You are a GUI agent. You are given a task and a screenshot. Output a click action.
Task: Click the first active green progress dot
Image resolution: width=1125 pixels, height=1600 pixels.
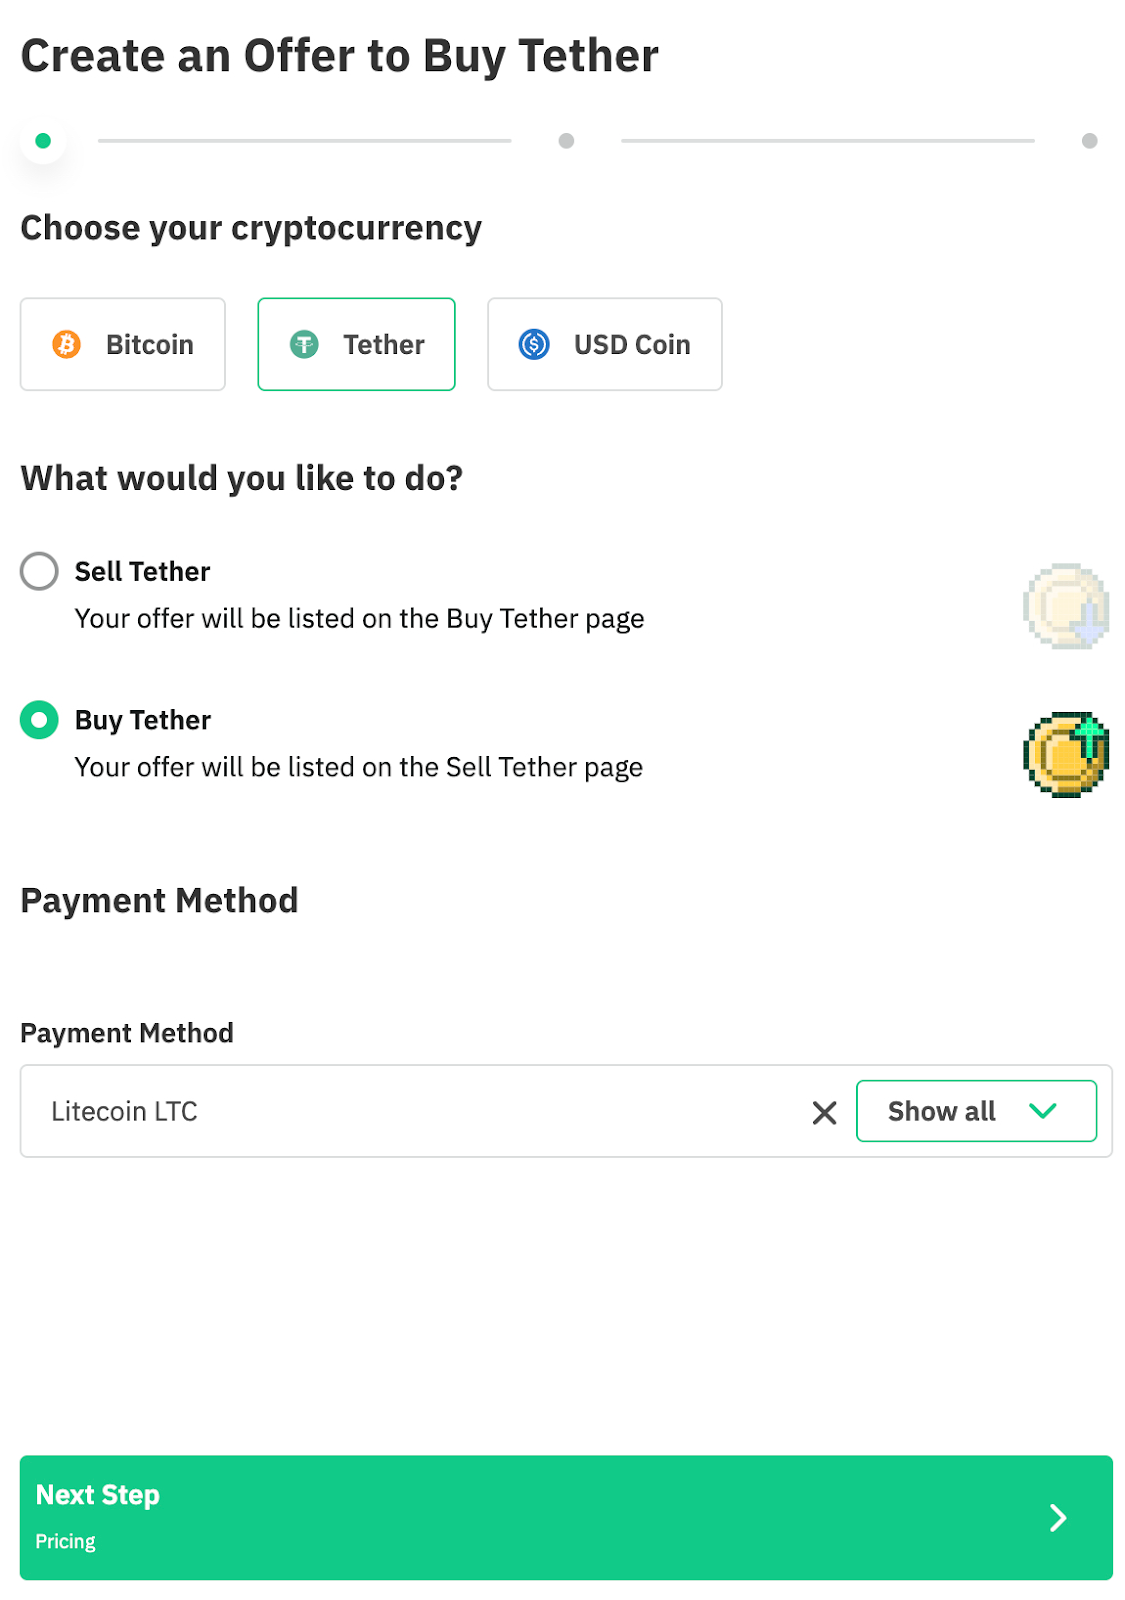point(43,141)
